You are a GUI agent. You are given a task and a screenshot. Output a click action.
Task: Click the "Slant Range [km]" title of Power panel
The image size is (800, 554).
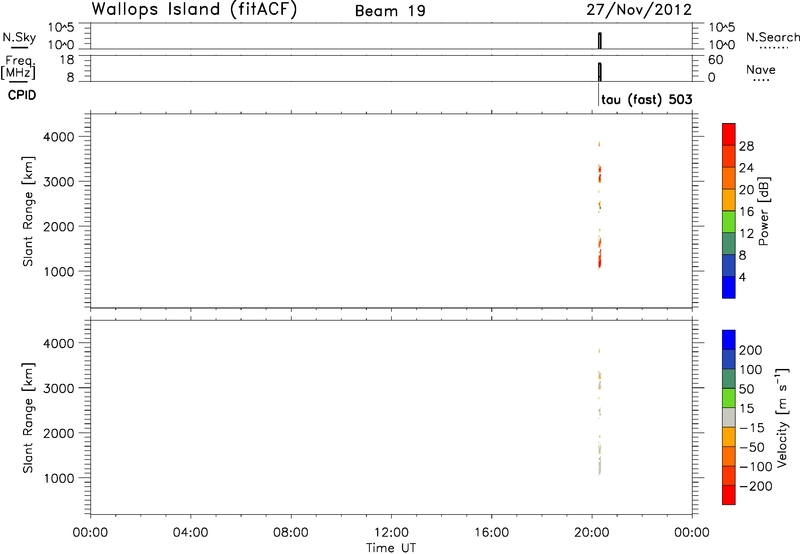pos(28,211)
